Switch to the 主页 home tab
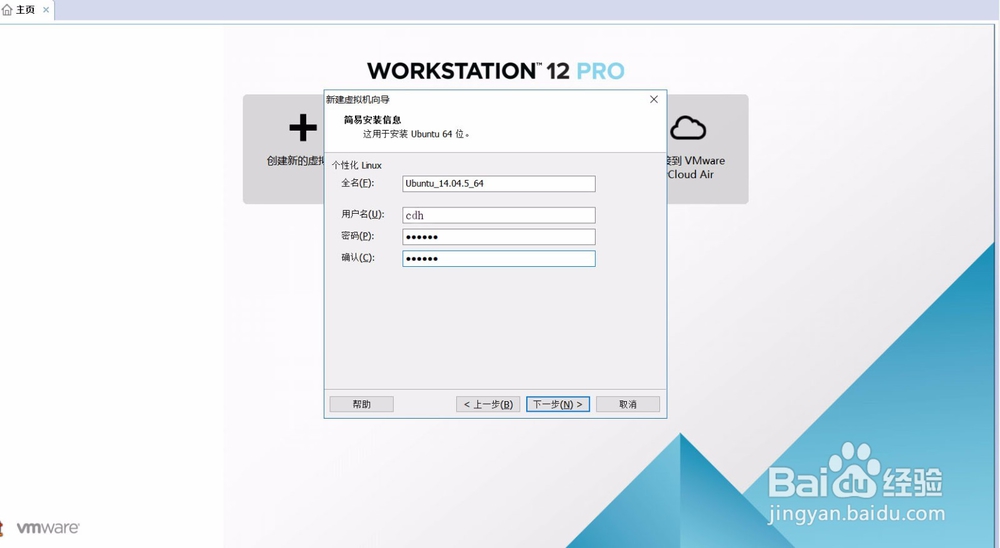Viewport: 1000px width, 548px height. [26, 10]
